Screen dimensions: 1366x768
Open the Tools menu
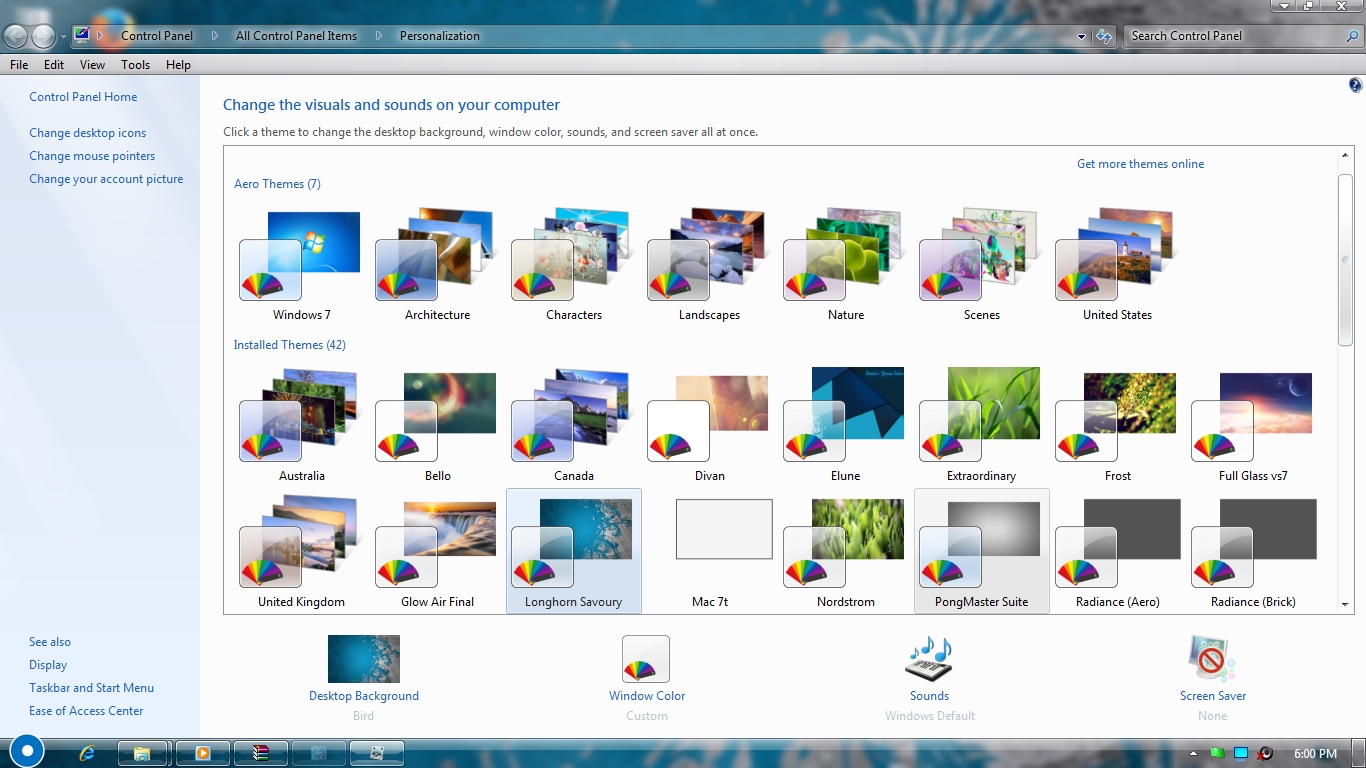point(135,65)
